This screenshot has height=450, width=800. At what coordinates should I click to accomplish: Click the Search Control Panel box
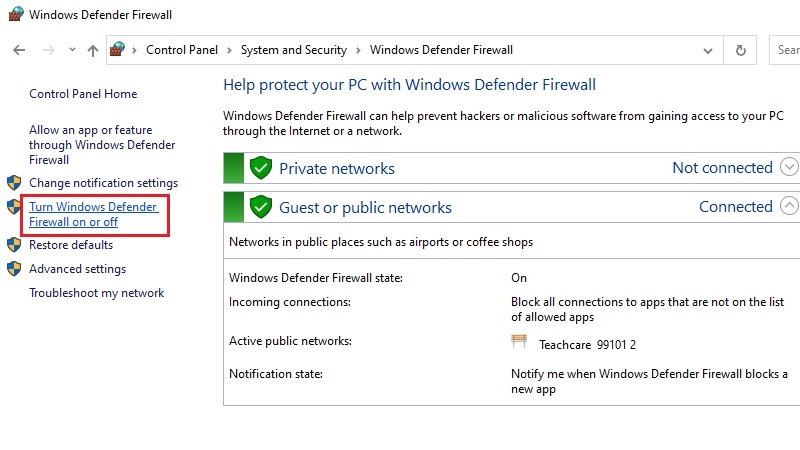(787, 50)
